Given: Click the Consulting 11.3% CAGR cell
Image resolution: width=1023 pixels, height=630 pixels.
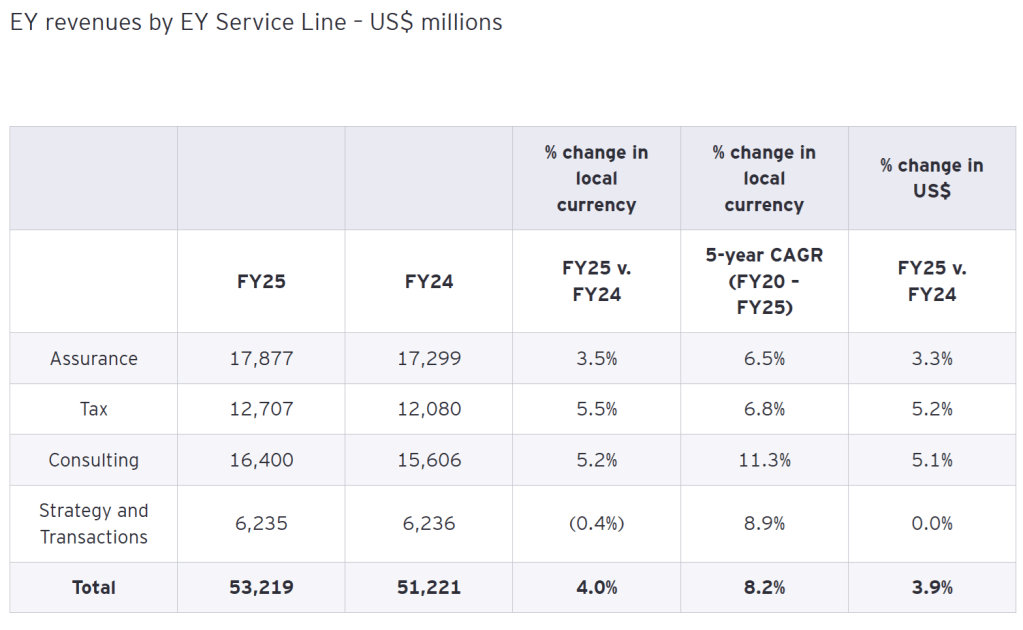Looking at the screenshot, I should [x=764, y=460].
